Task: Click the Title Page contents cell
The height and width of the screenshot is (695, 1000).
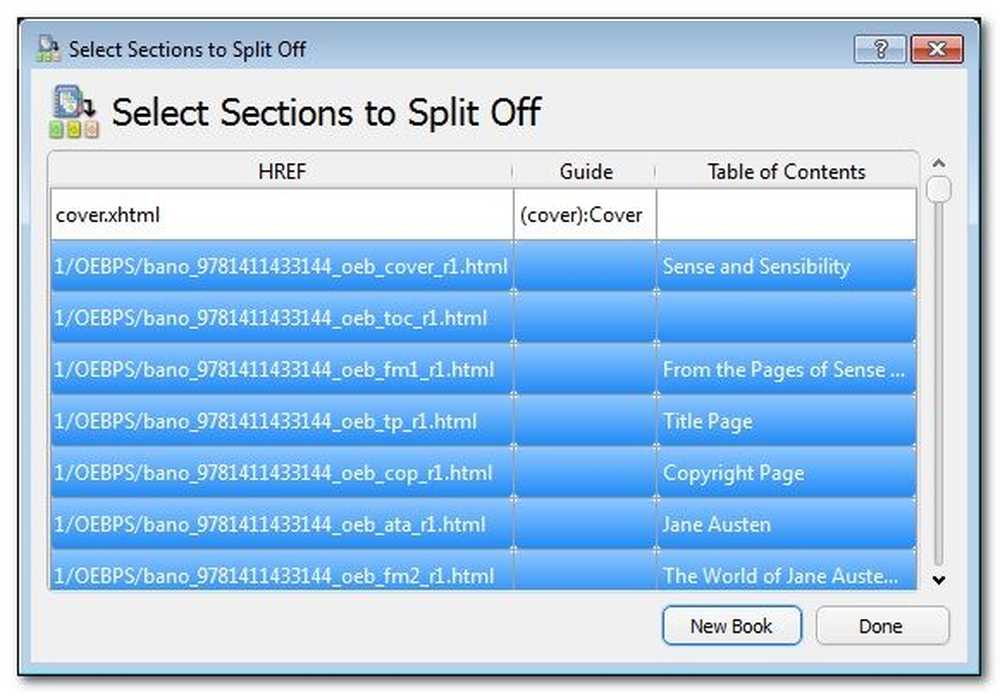Action: (786, 421)
